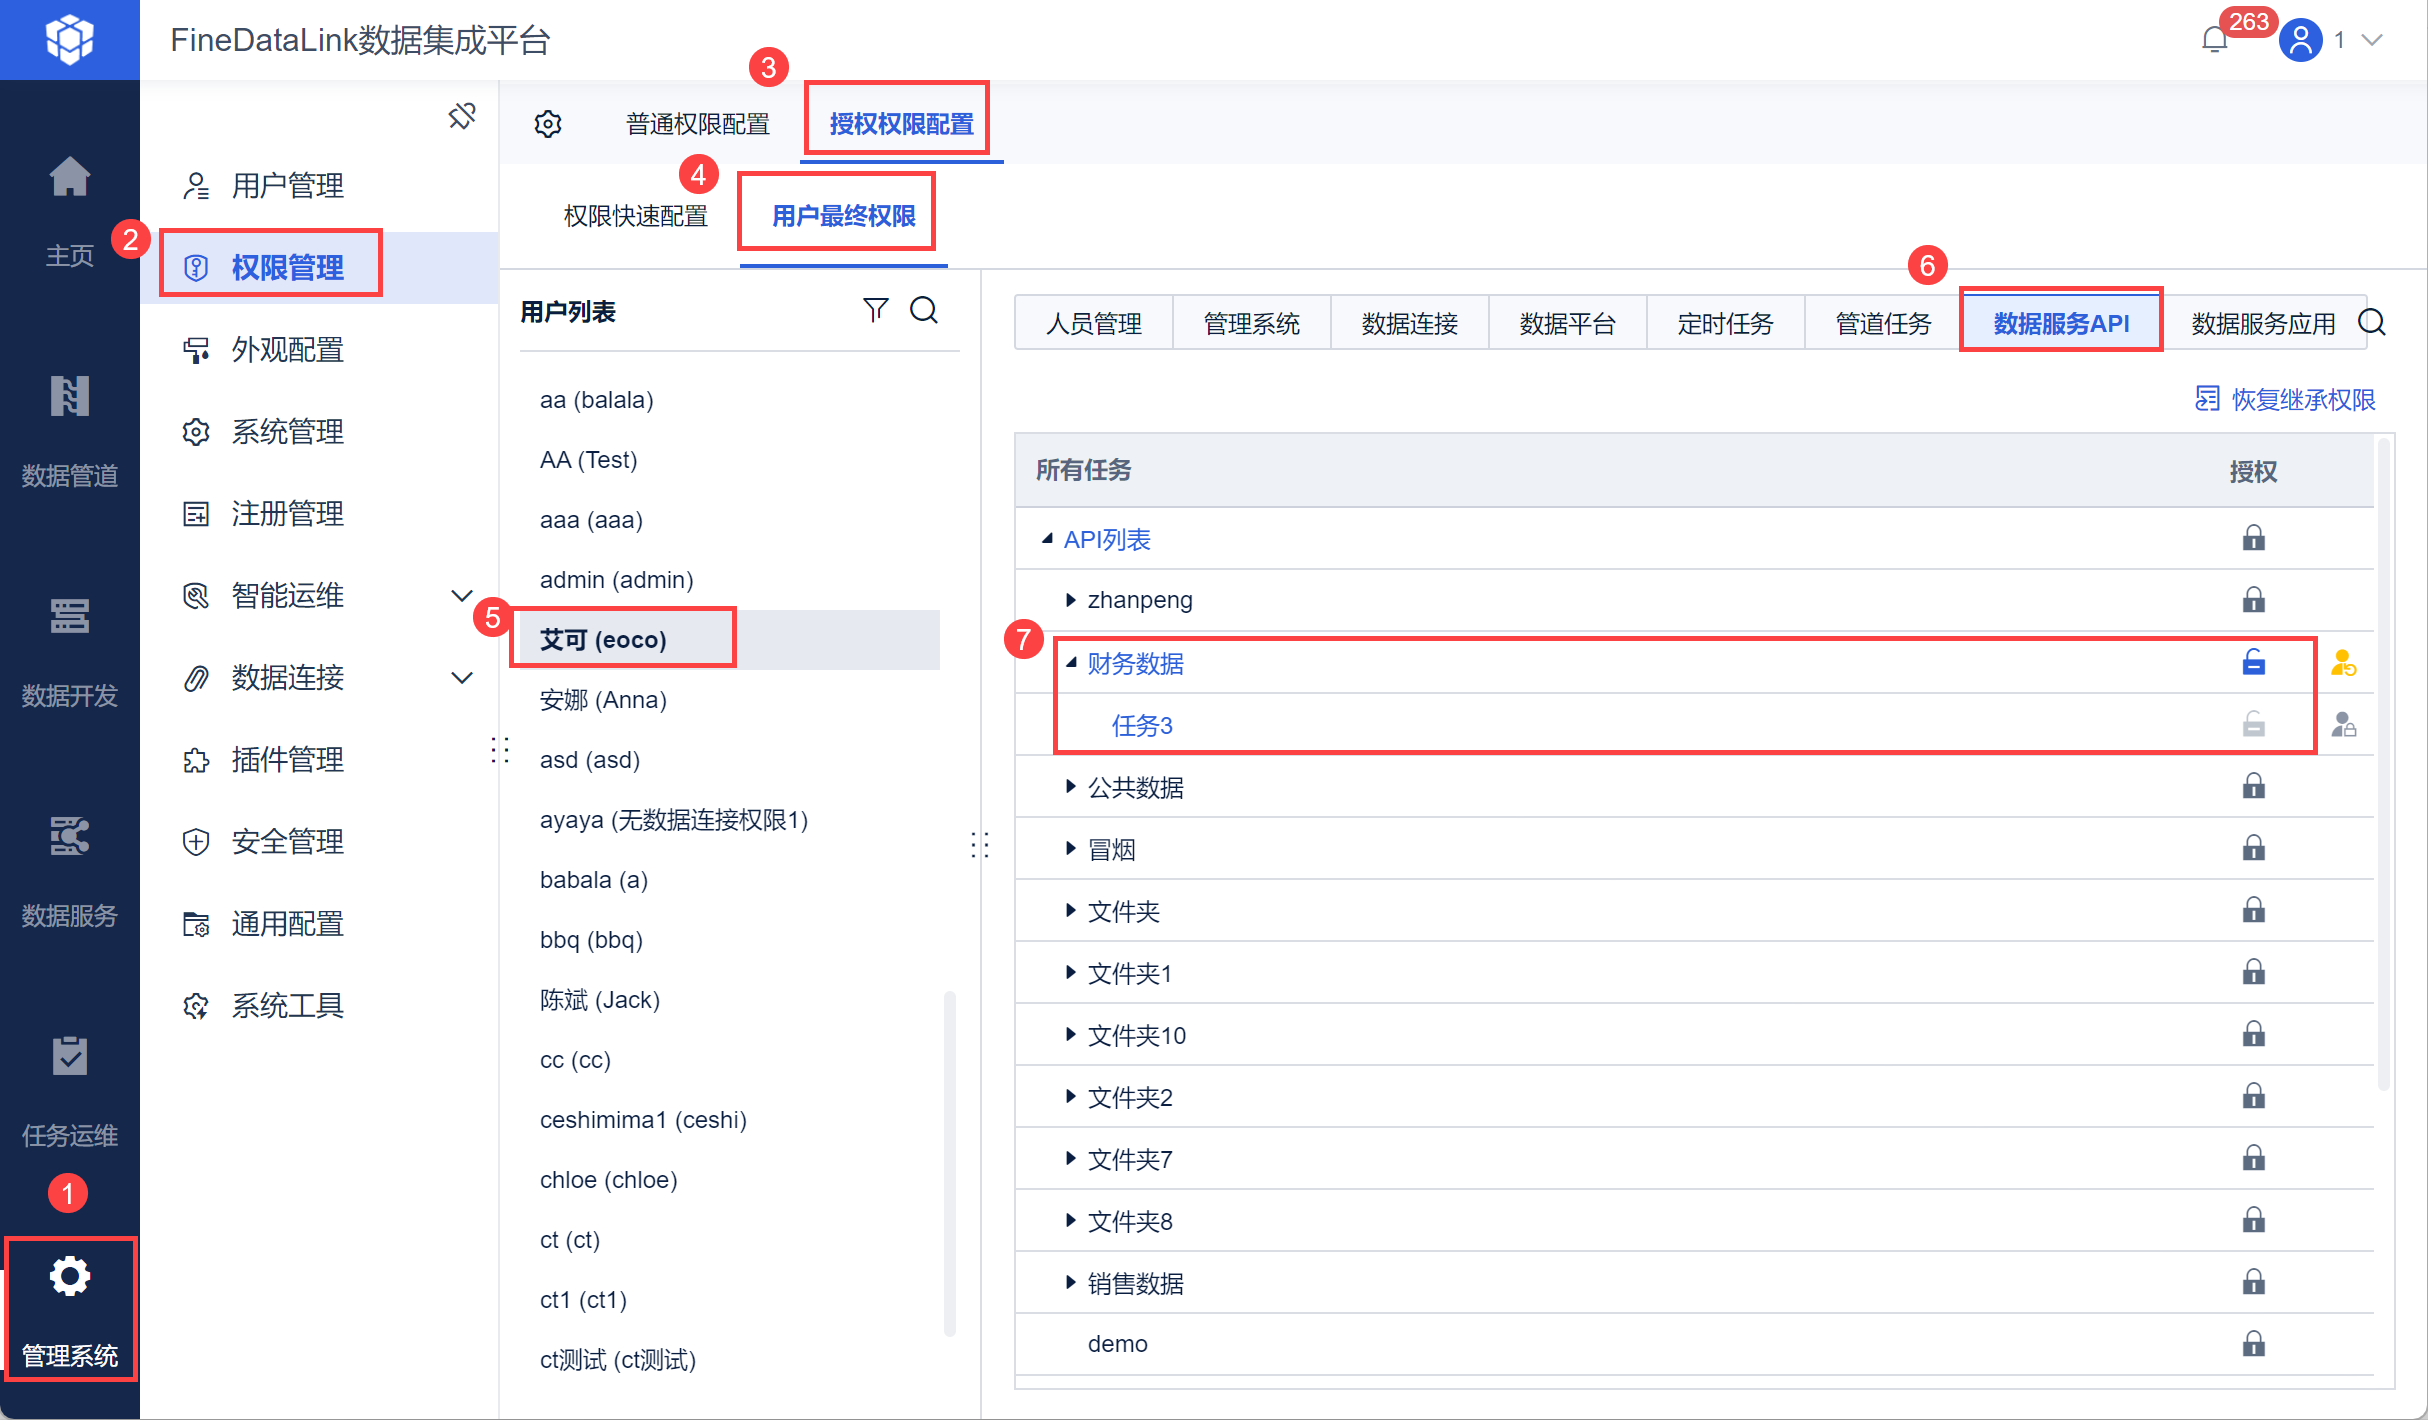
Task: Click the search icon in user list
Action: 924,311
